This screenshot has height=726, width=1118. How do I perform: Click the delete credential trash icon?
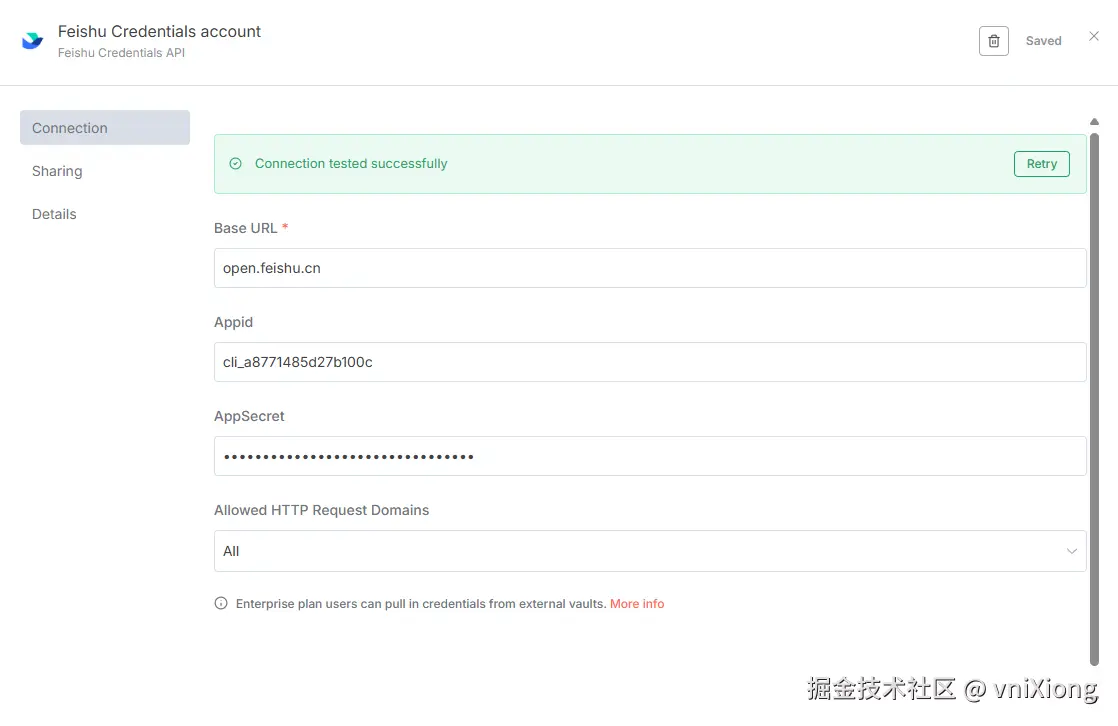click(993, 41)
